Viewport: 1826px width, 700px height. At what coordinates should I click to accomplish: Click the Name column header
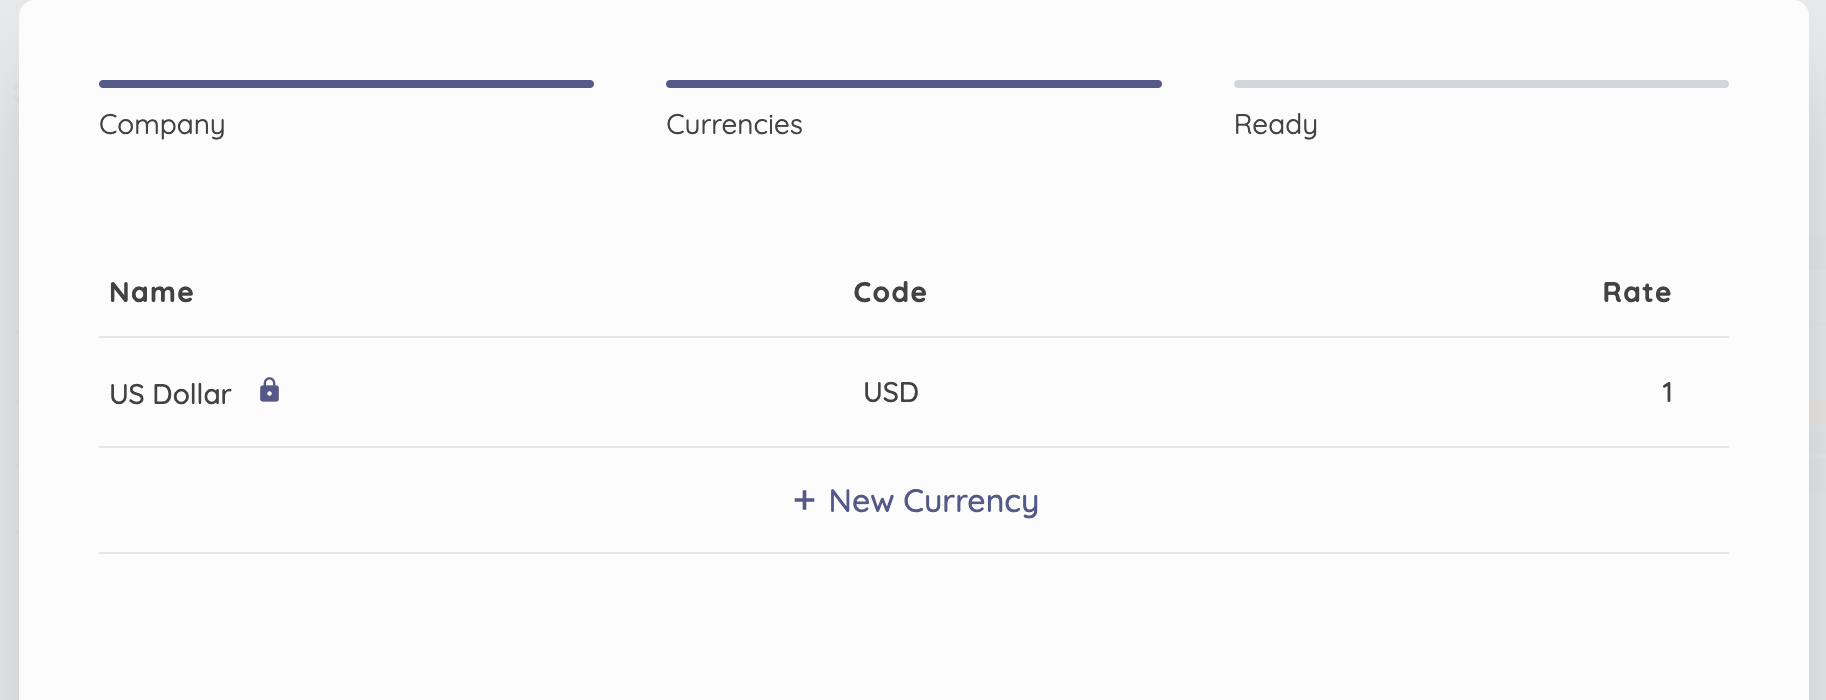coord(151,292)
